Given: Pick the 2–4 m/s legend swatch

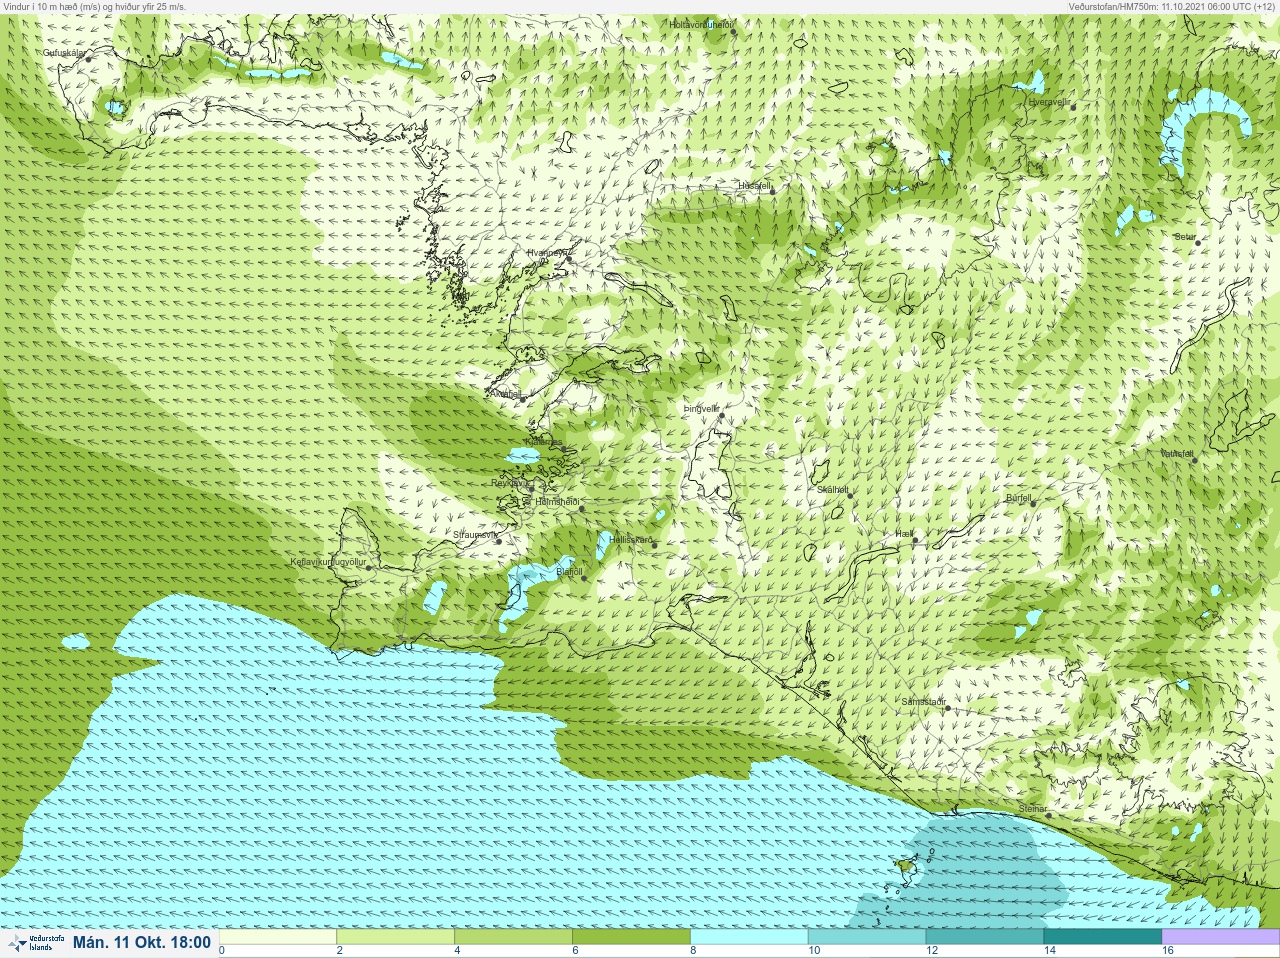Looking at the screenshot, I should 396,937.
